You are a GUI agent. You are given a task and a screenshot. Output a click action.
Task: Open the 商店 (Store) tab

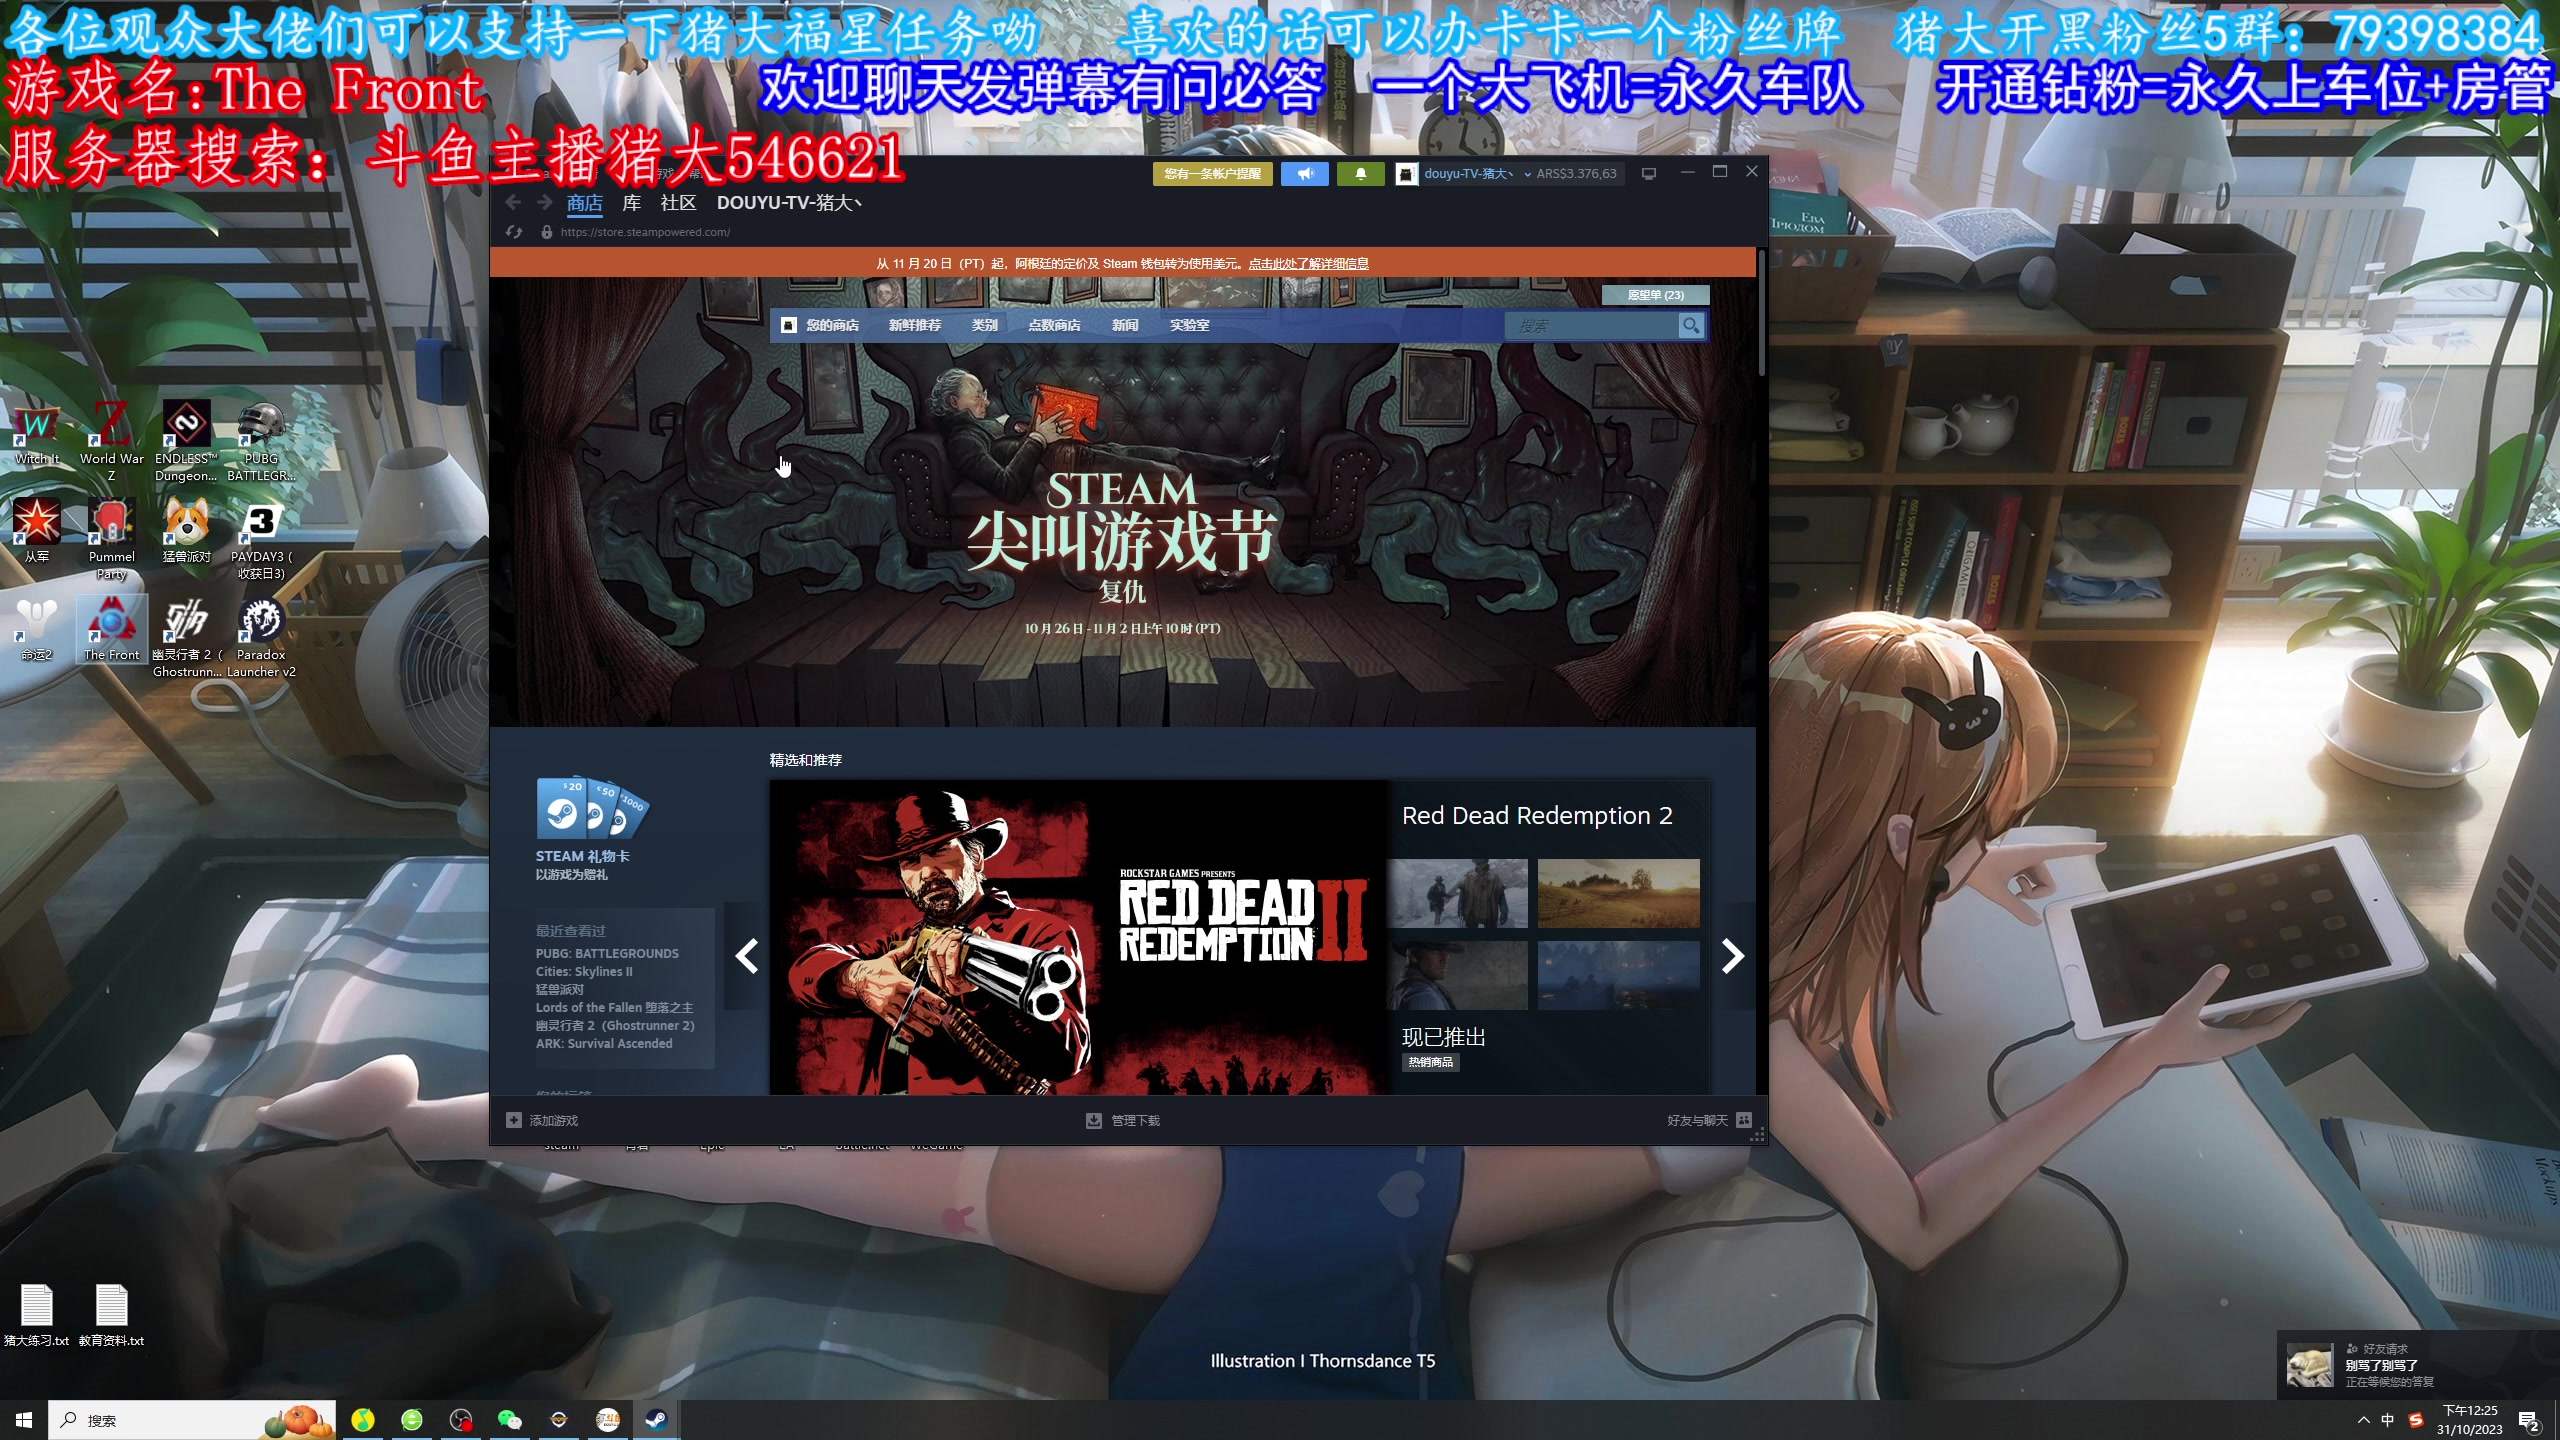pyautogui.click(x=584, y=204)
